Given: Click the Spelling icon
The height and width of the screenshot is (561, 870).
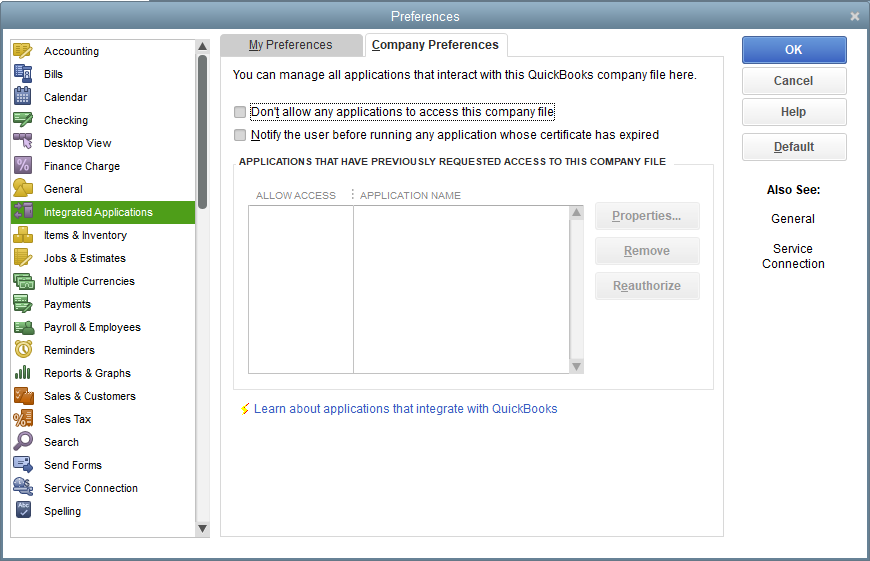Looking at the screenshot, I should click(23, 511).
